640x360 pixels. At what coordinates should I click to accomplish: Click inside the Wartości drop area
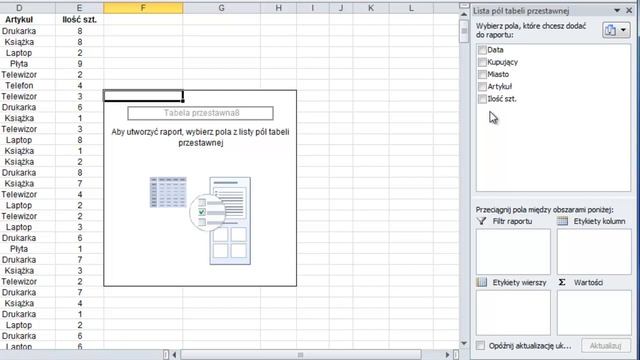(x=594, y=313)
